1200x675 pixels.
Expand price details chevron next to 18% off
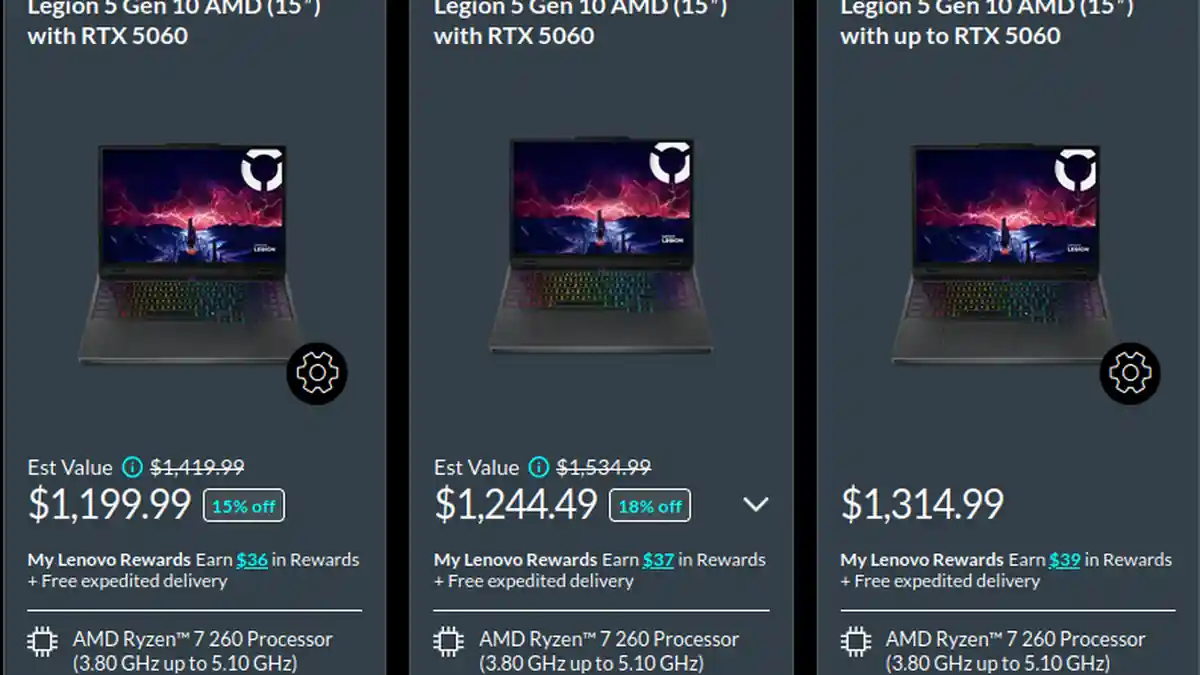[755, 505]
